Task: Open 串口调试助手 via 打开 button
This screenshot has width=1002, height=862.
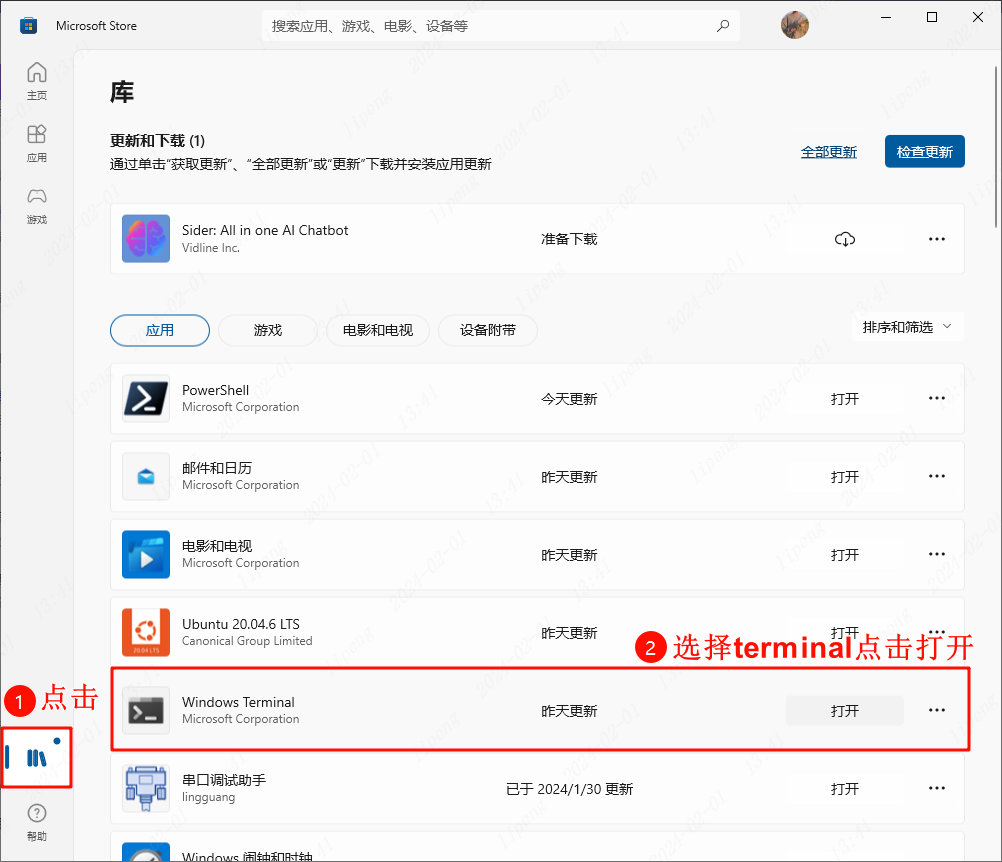Action: (845, 789)
